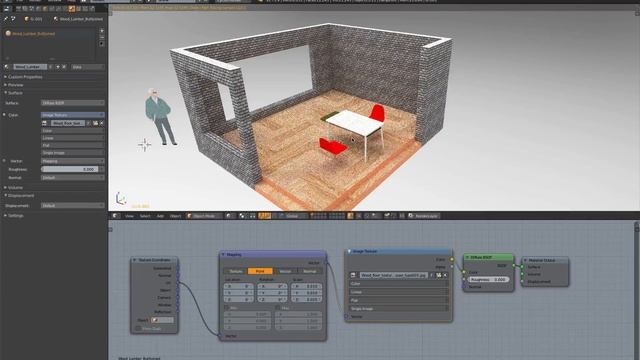The height and width of the screenshot is (360, 640).
Task: Open pivot point selector icon
Action: click(x=244, y=216)
